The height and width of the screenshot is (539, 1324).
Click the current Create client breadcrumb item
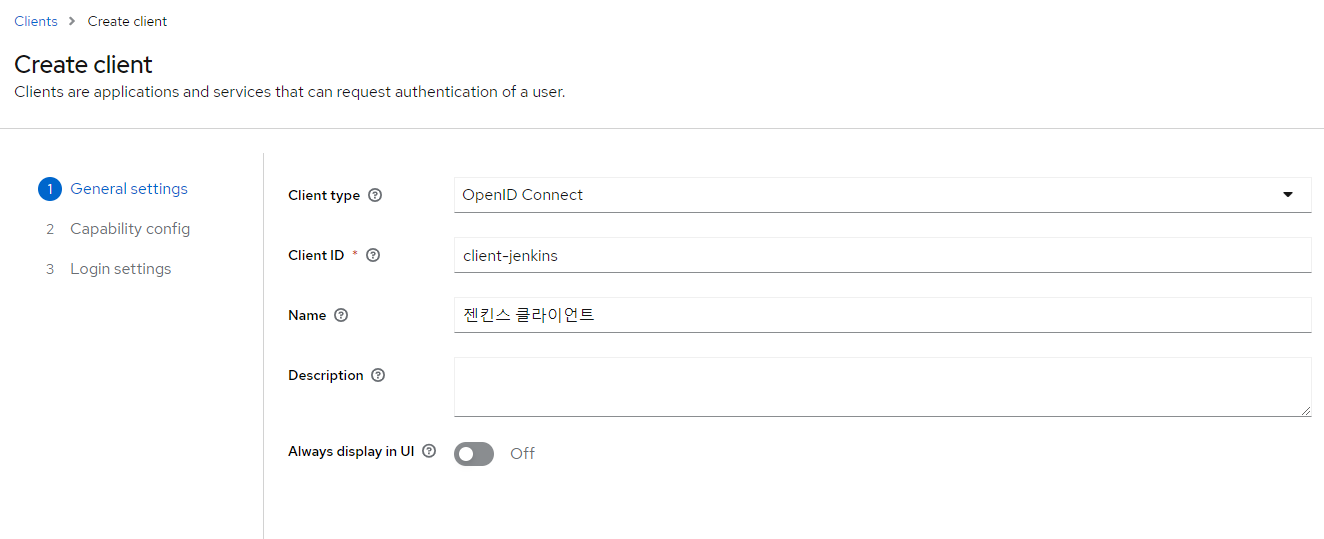coord(127,21)
